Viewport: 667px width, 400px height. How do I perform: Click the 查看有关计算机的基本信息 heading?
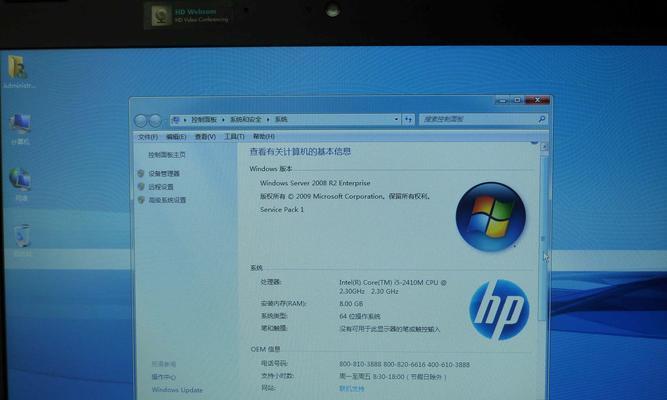pos(300,151)
